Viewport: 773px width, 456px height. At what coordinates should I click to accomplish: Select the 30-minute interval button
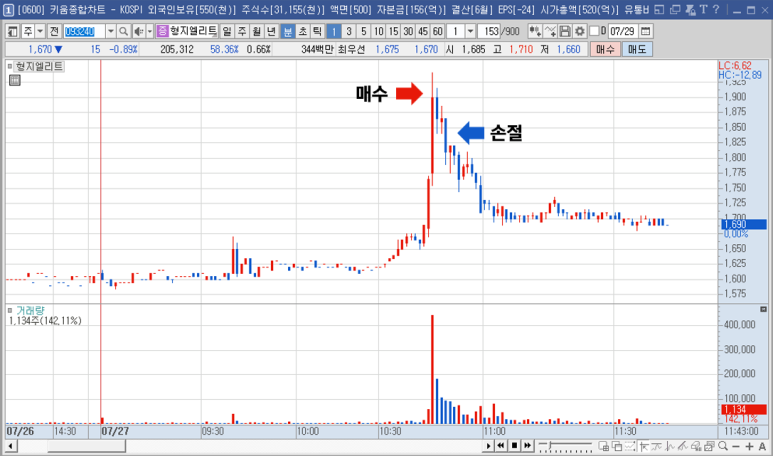click(408, 32)
